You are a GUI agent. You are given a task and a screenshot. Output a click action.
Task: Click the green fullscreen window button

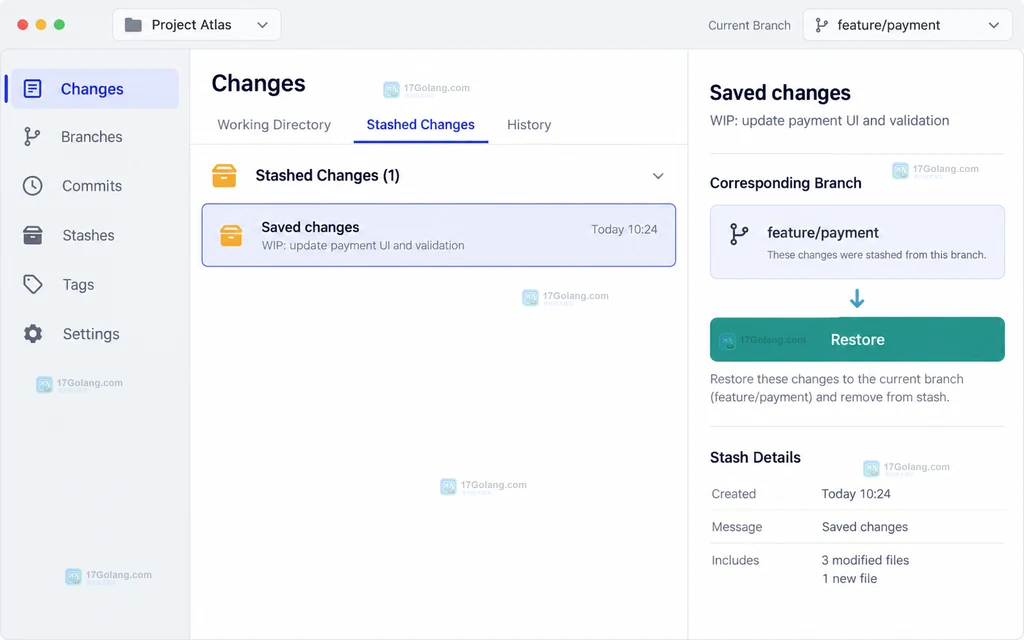click(59, 25)
